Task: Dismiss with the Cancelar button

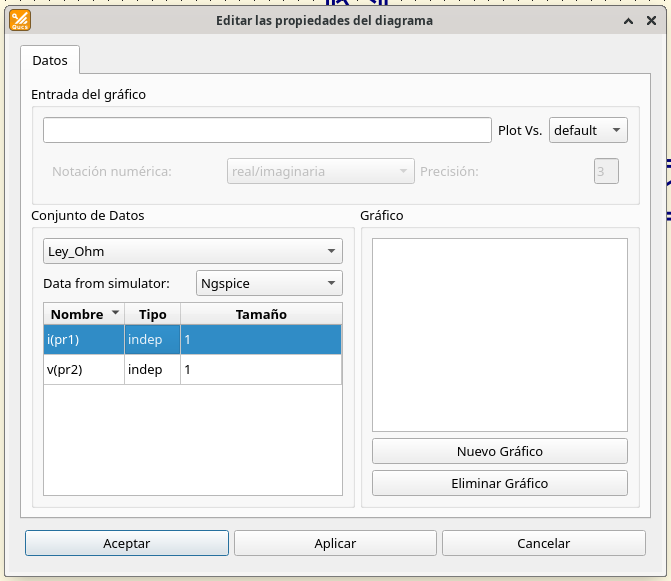Action: coord(543,543)
